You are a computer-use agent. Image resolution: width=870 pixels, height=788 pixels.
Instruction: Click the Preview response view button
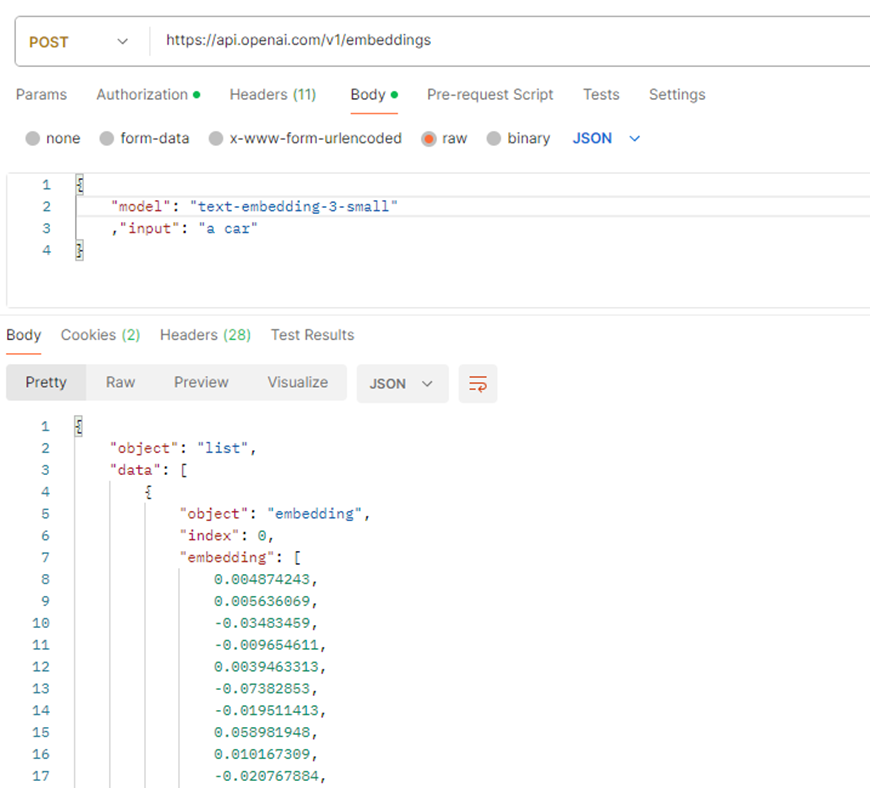tap(201, 383)
